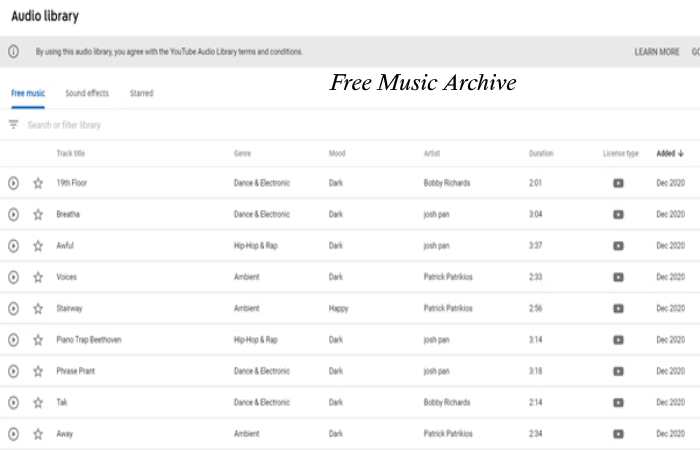Sort by the Added column arrow
The width and height of the screenshot is (700, 450).
[x=681, y=154]
